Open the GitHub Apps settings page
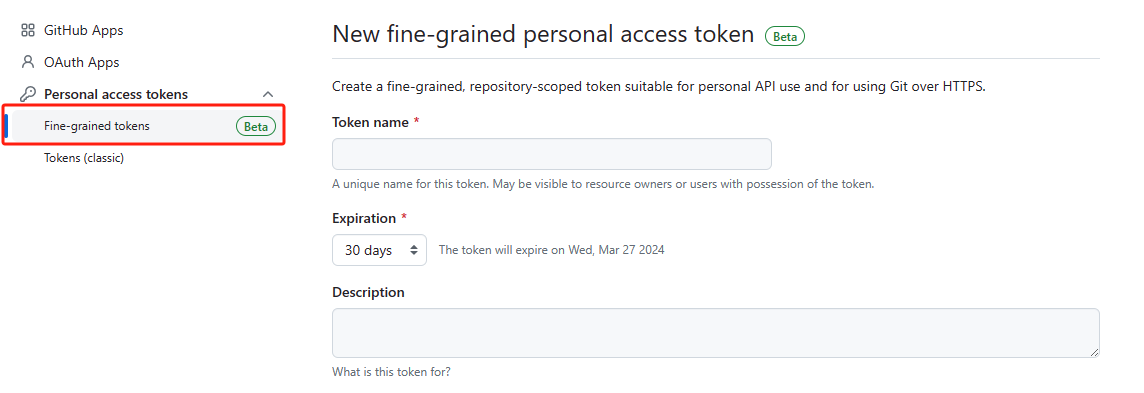1144x393 pixels. (x=83, y=31)
